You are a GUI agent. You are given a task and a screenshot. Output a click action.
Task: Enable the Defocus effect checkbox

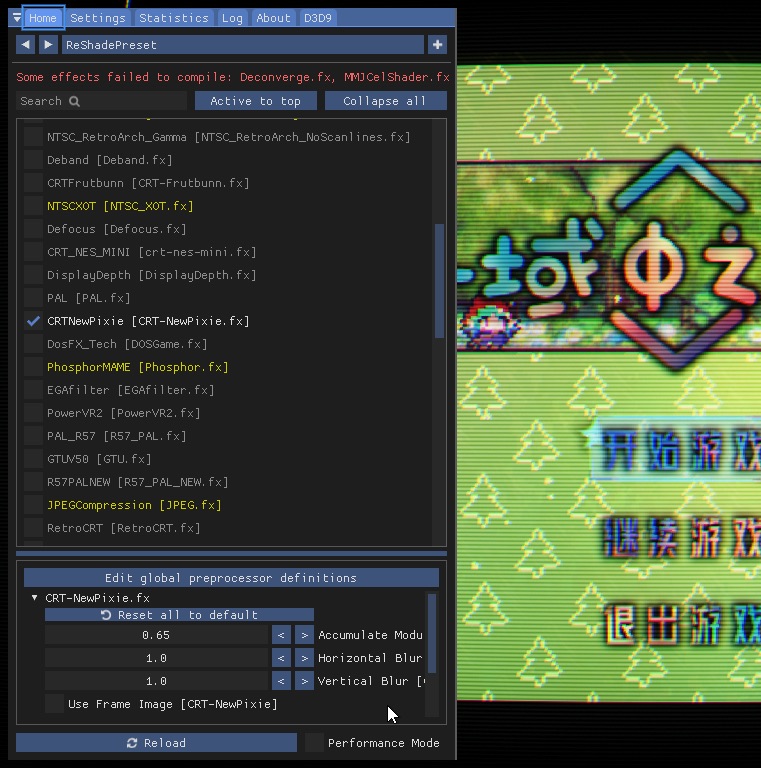tap(33, 229)
